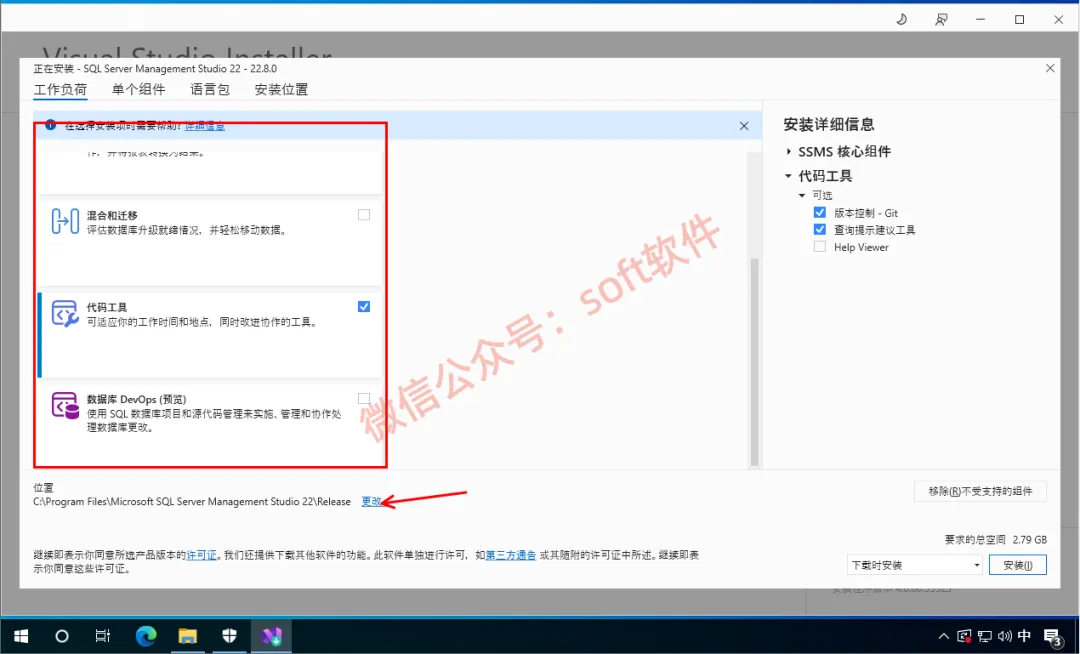1080x654 pixels.
Task: Click the install path text
Action: click(x=192, y=502)
